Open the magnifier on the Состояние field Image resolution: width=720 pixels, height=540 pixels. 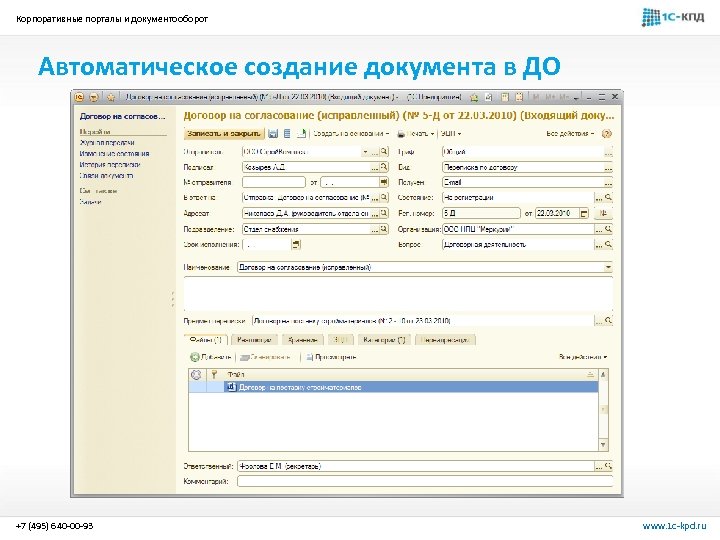(x=608, y=197)
